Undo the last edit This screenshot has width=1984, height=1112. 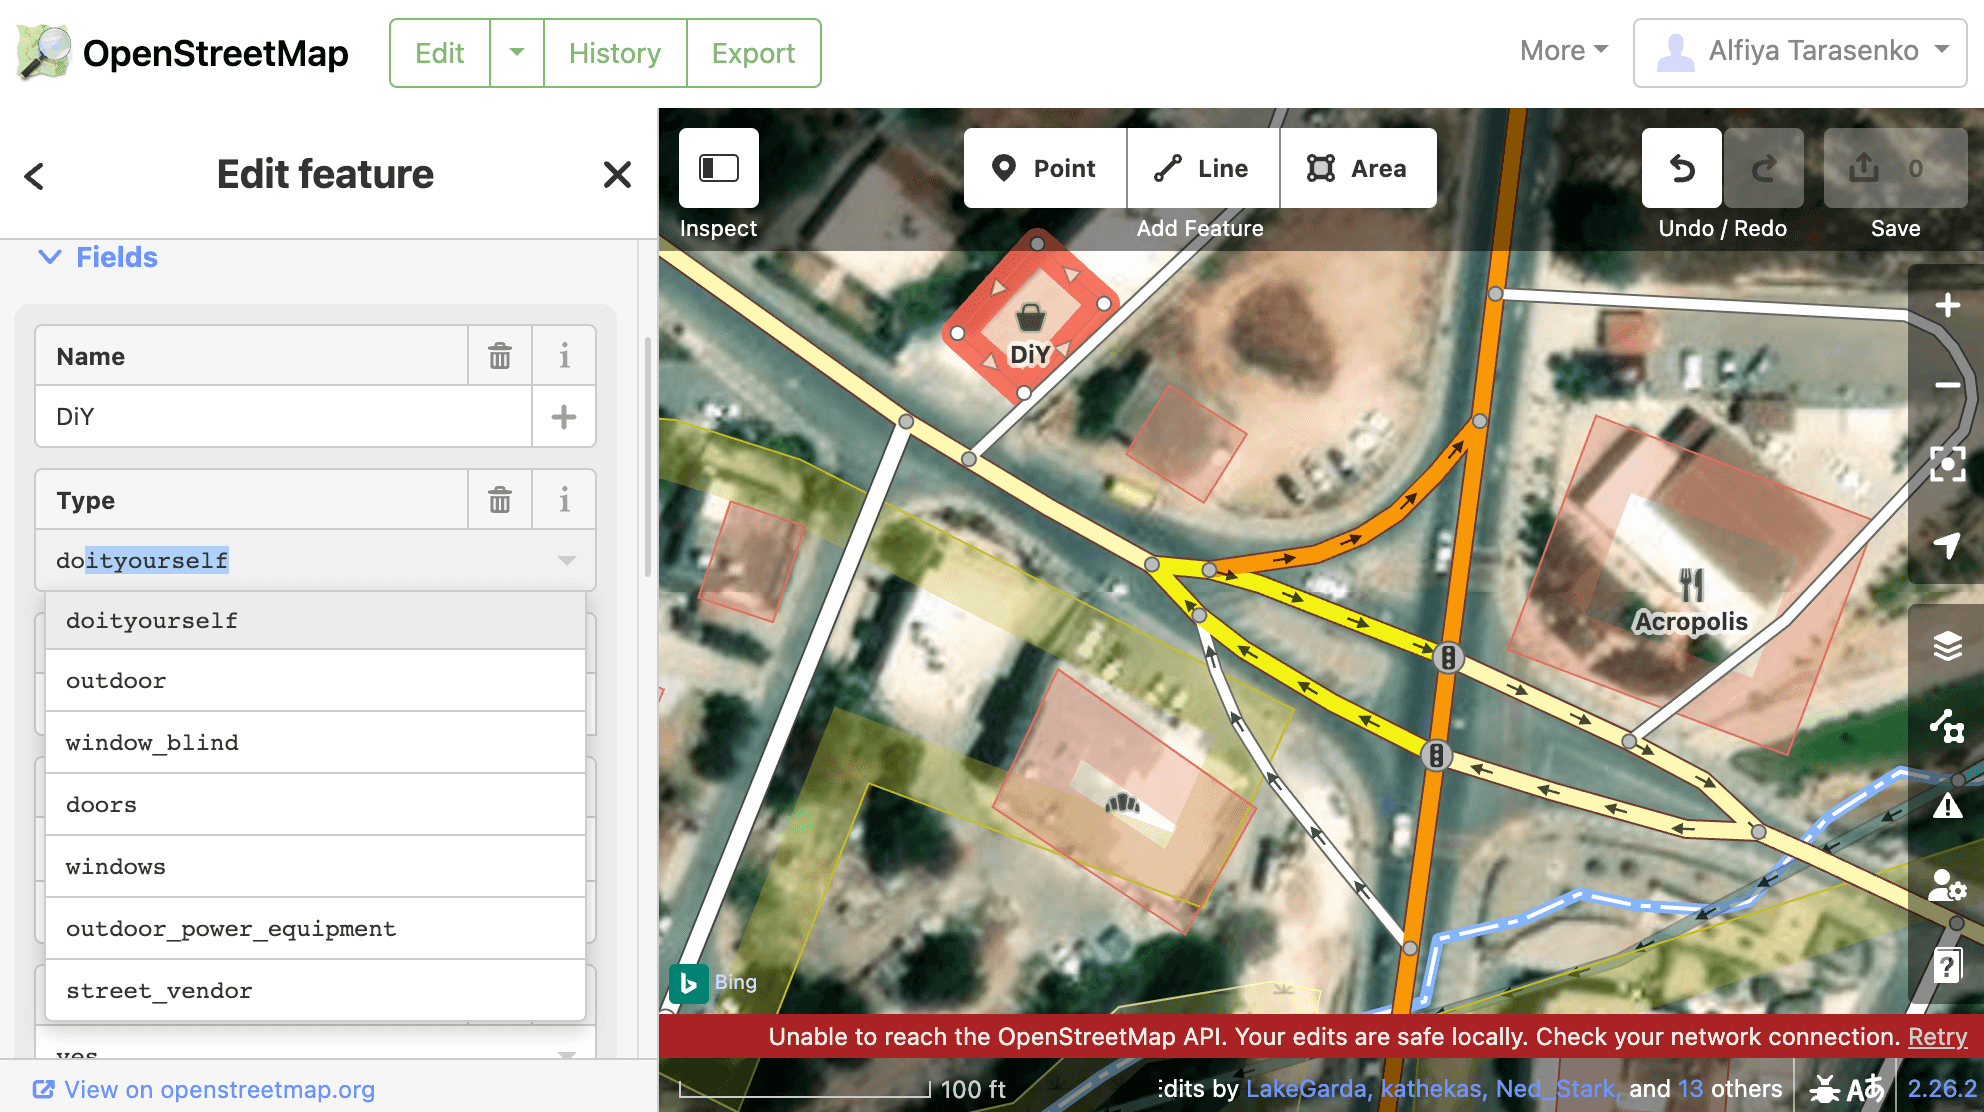pos(1682,168)
